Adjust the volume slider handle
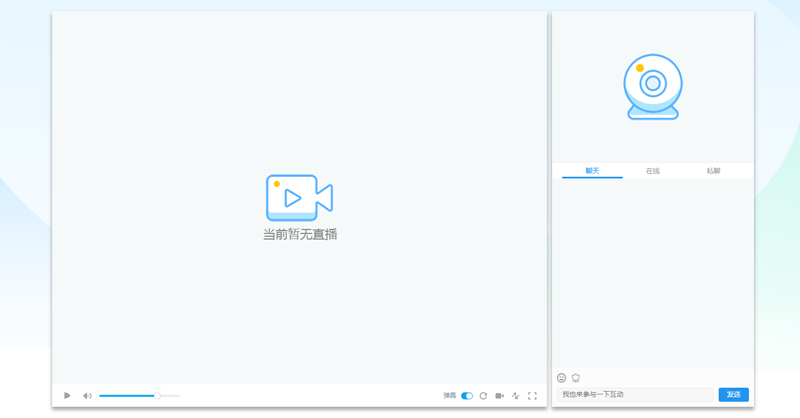This screenshot has height=418, width=800. tap(157, 396)
